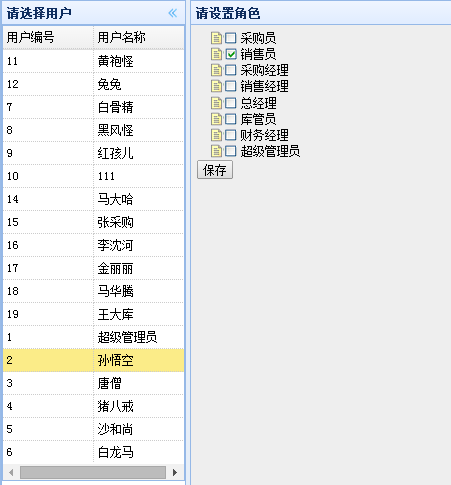451x485 pixels.
Task: Collapse the 请选择用户 panel
Action: coord(173,13)
